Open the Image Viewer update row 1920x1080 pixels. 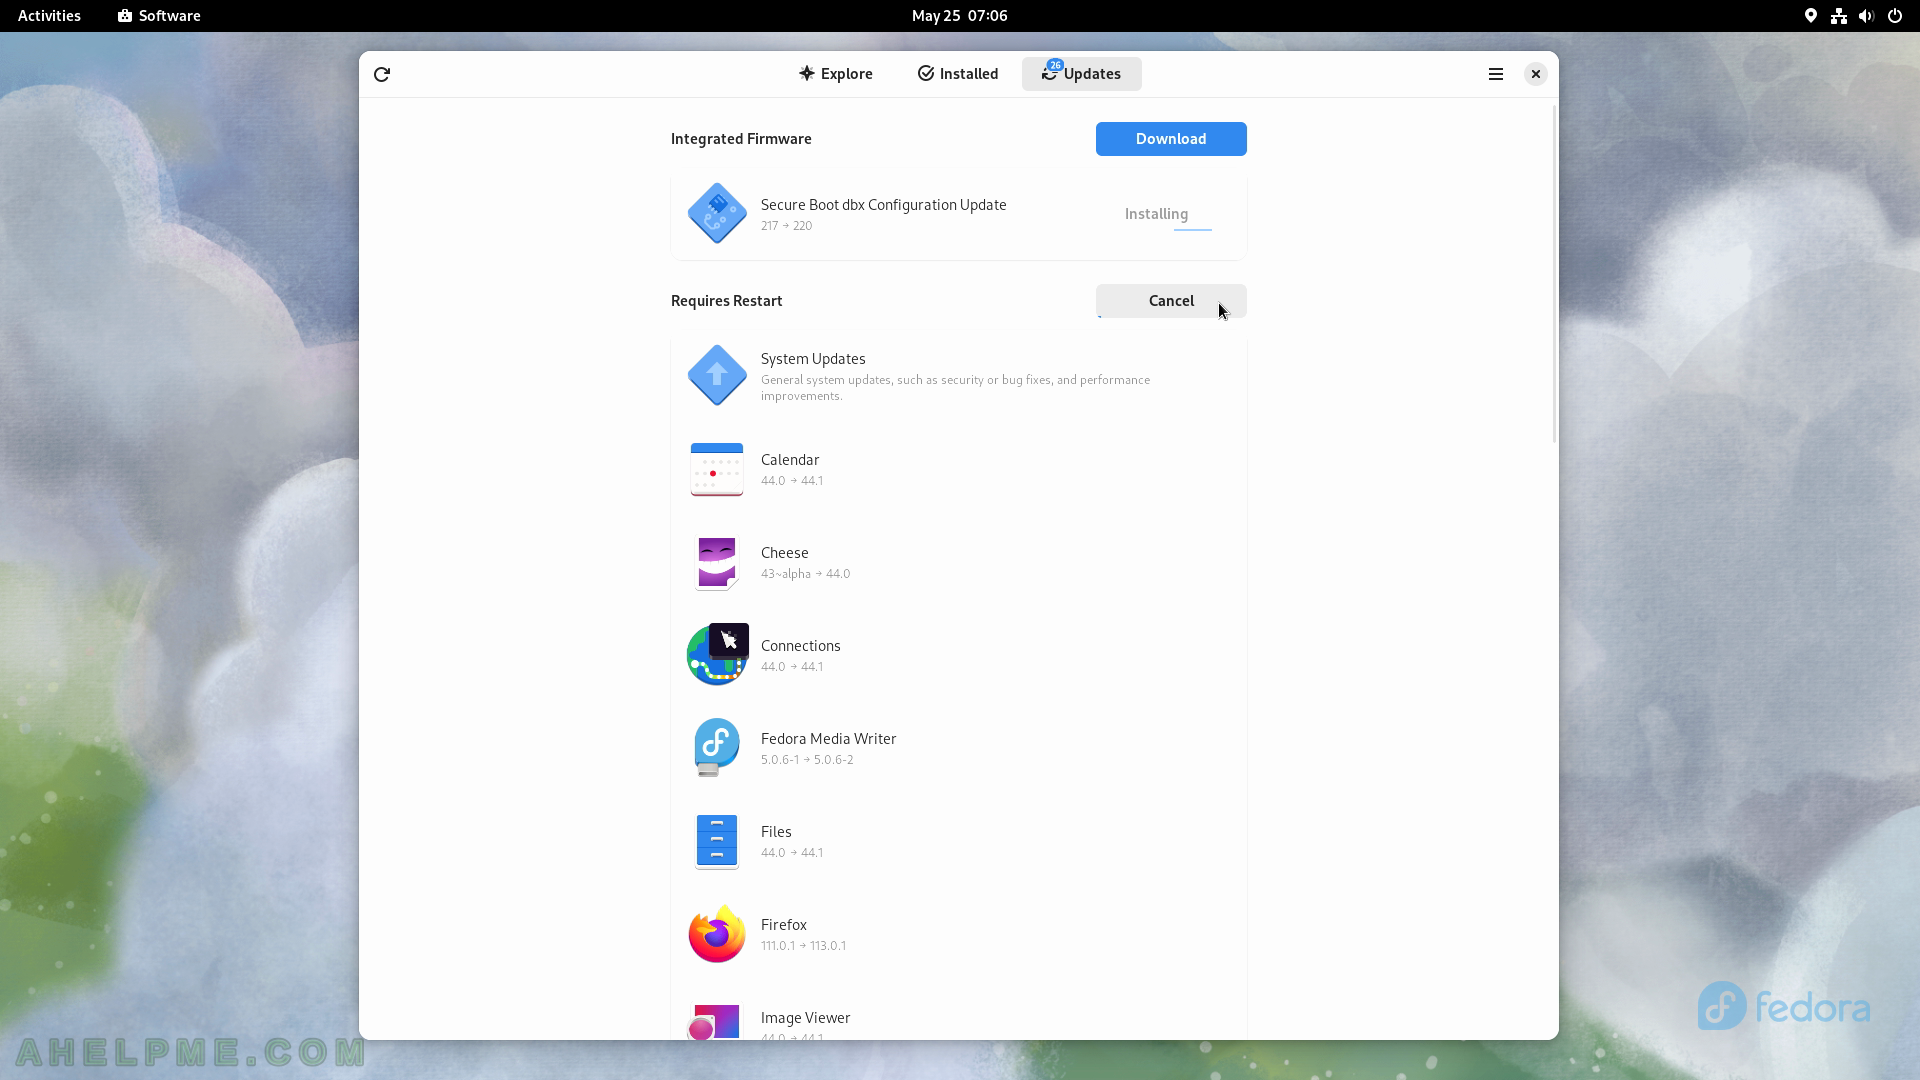[x=959, y=1011]
